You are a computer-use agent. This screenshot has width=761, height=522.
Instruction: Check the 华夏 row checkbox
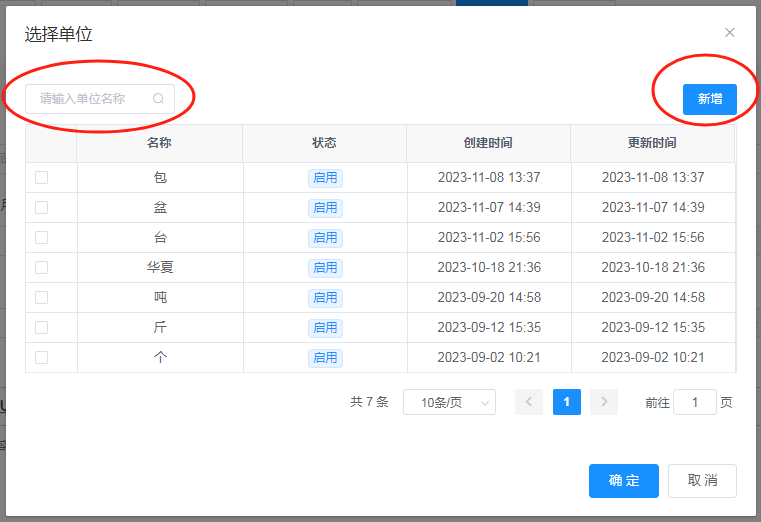tap(42, 268)
